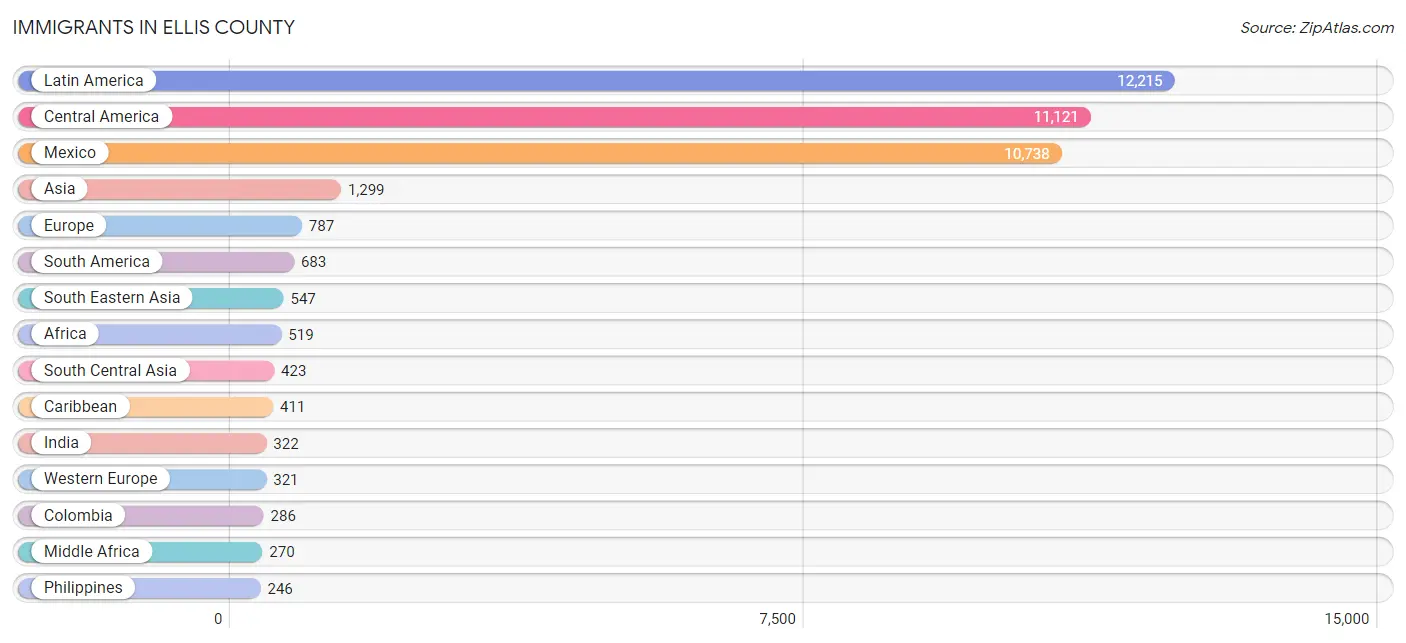
Task: Select the South Central Asia label
Action: tap(110, 370)
